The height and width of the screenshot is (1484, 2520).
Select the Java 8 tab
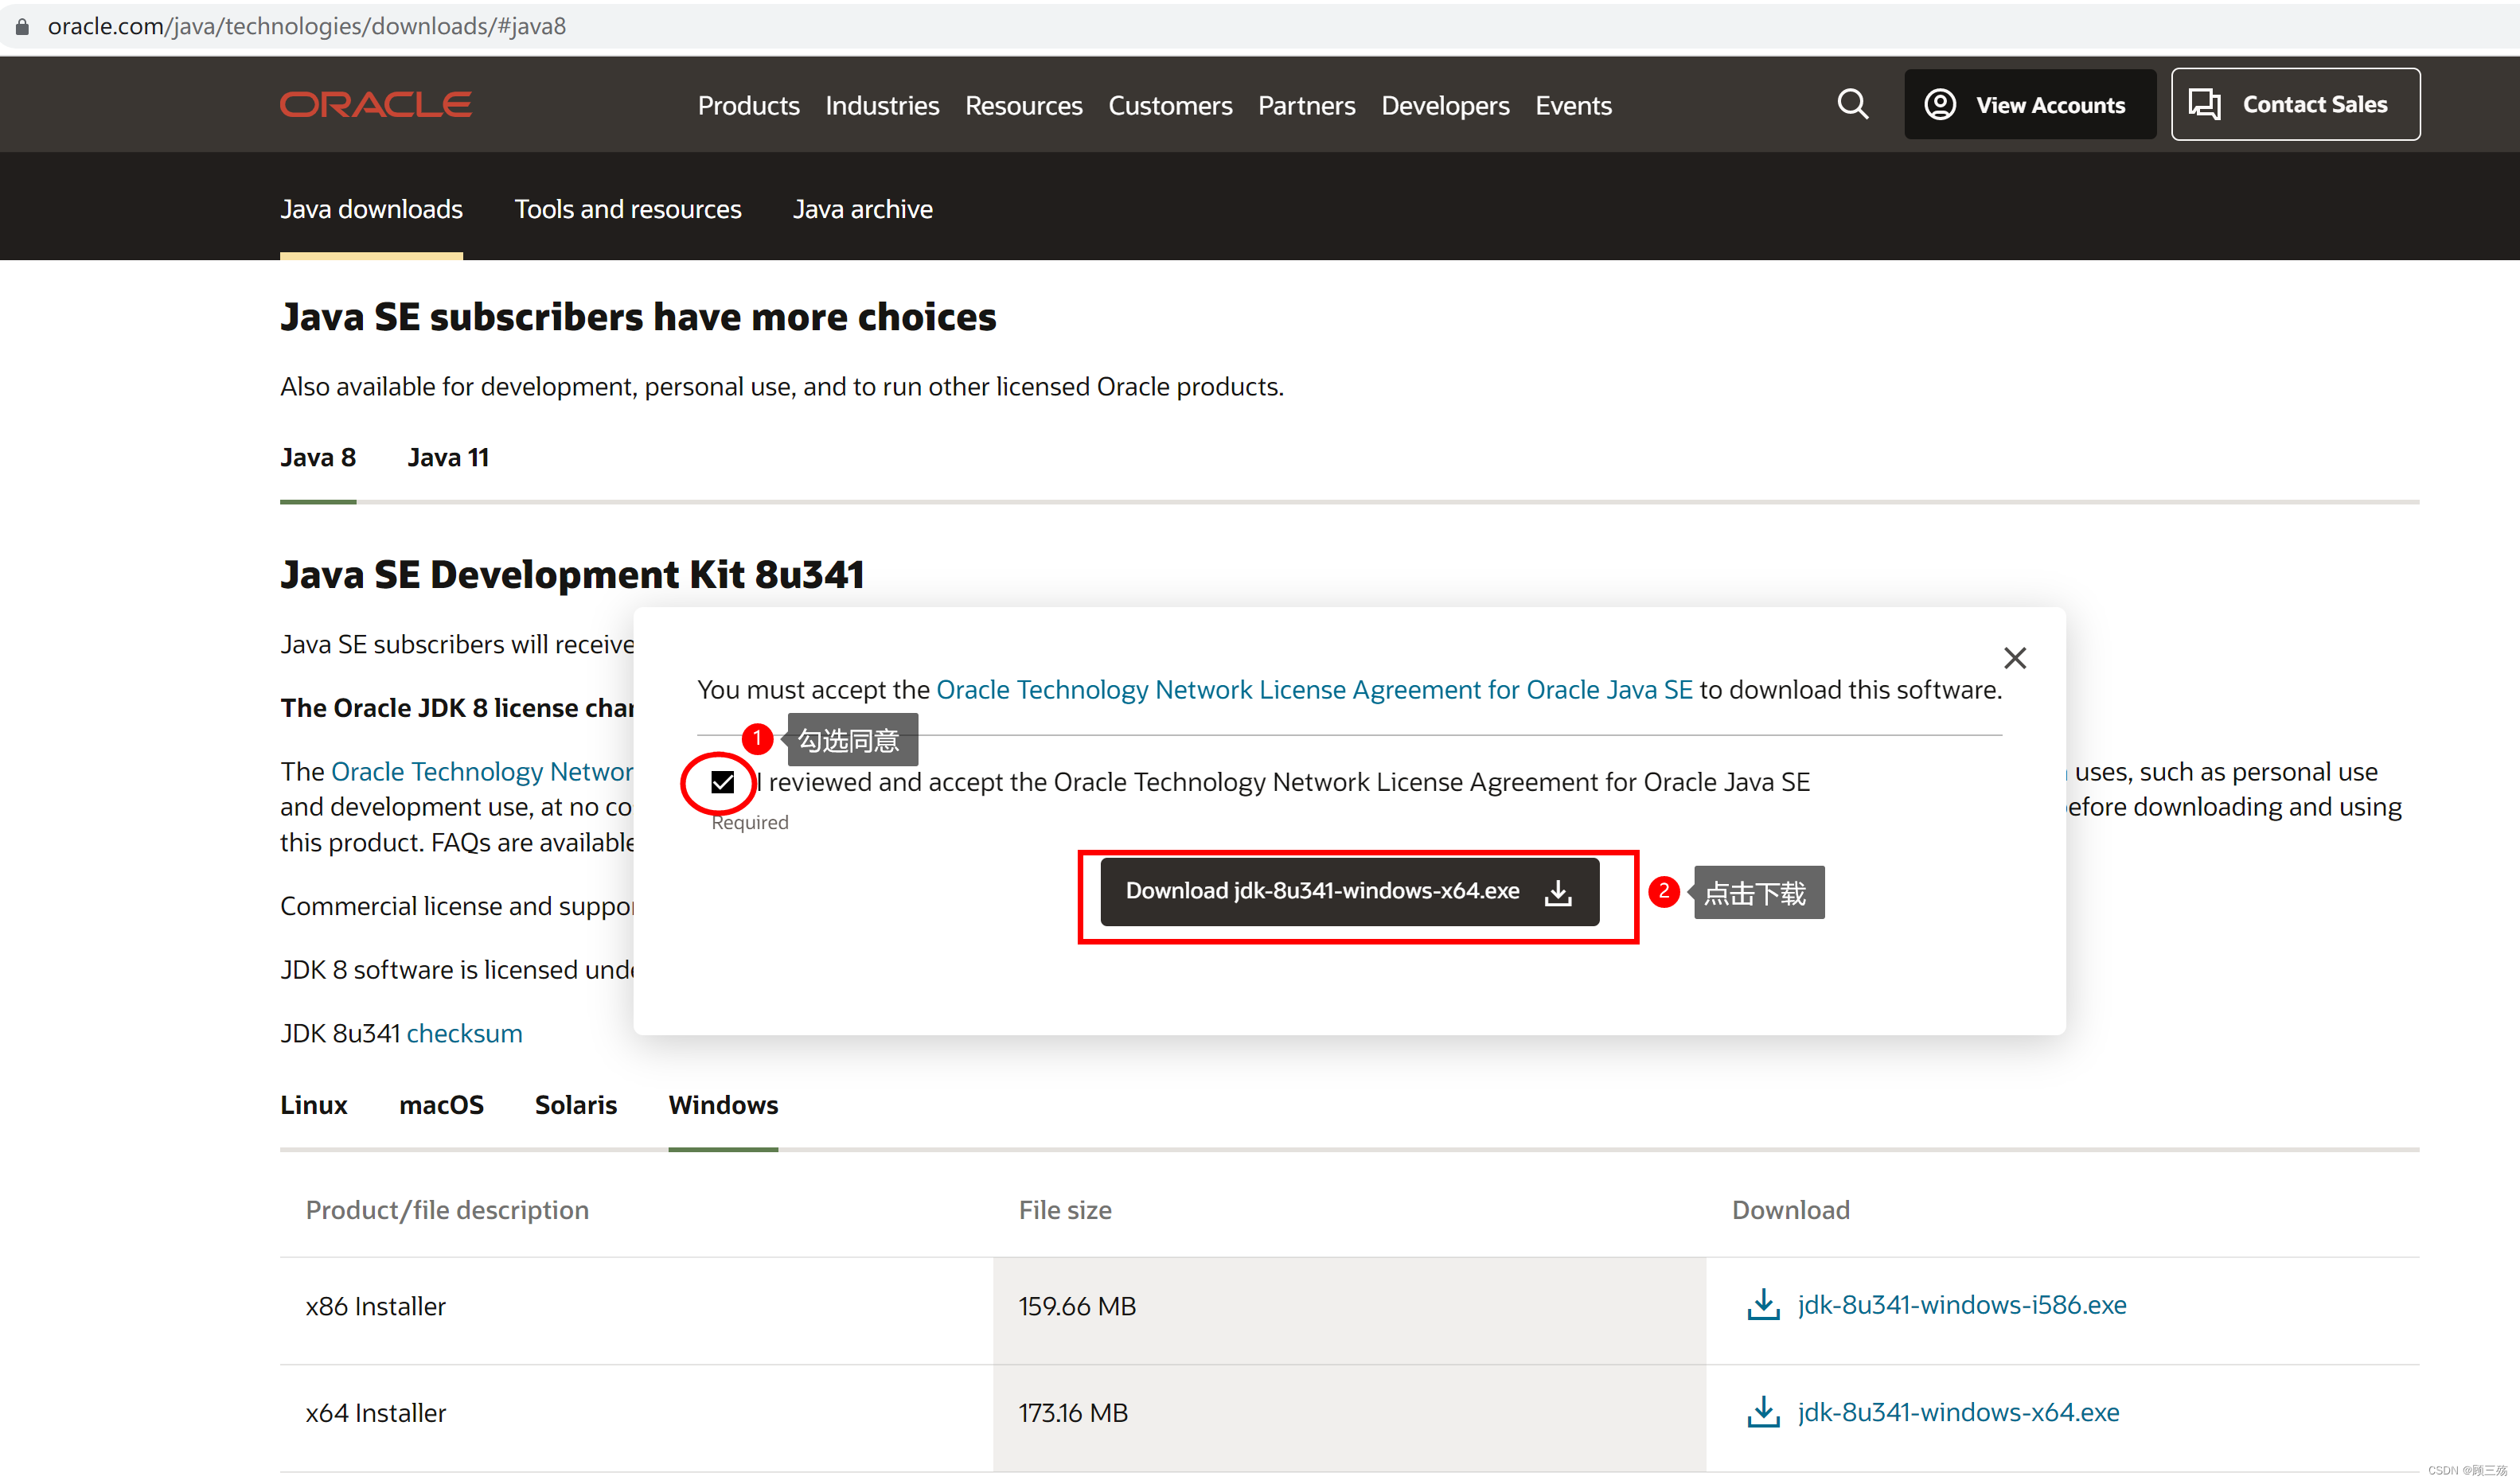click(x=317, y=458)
